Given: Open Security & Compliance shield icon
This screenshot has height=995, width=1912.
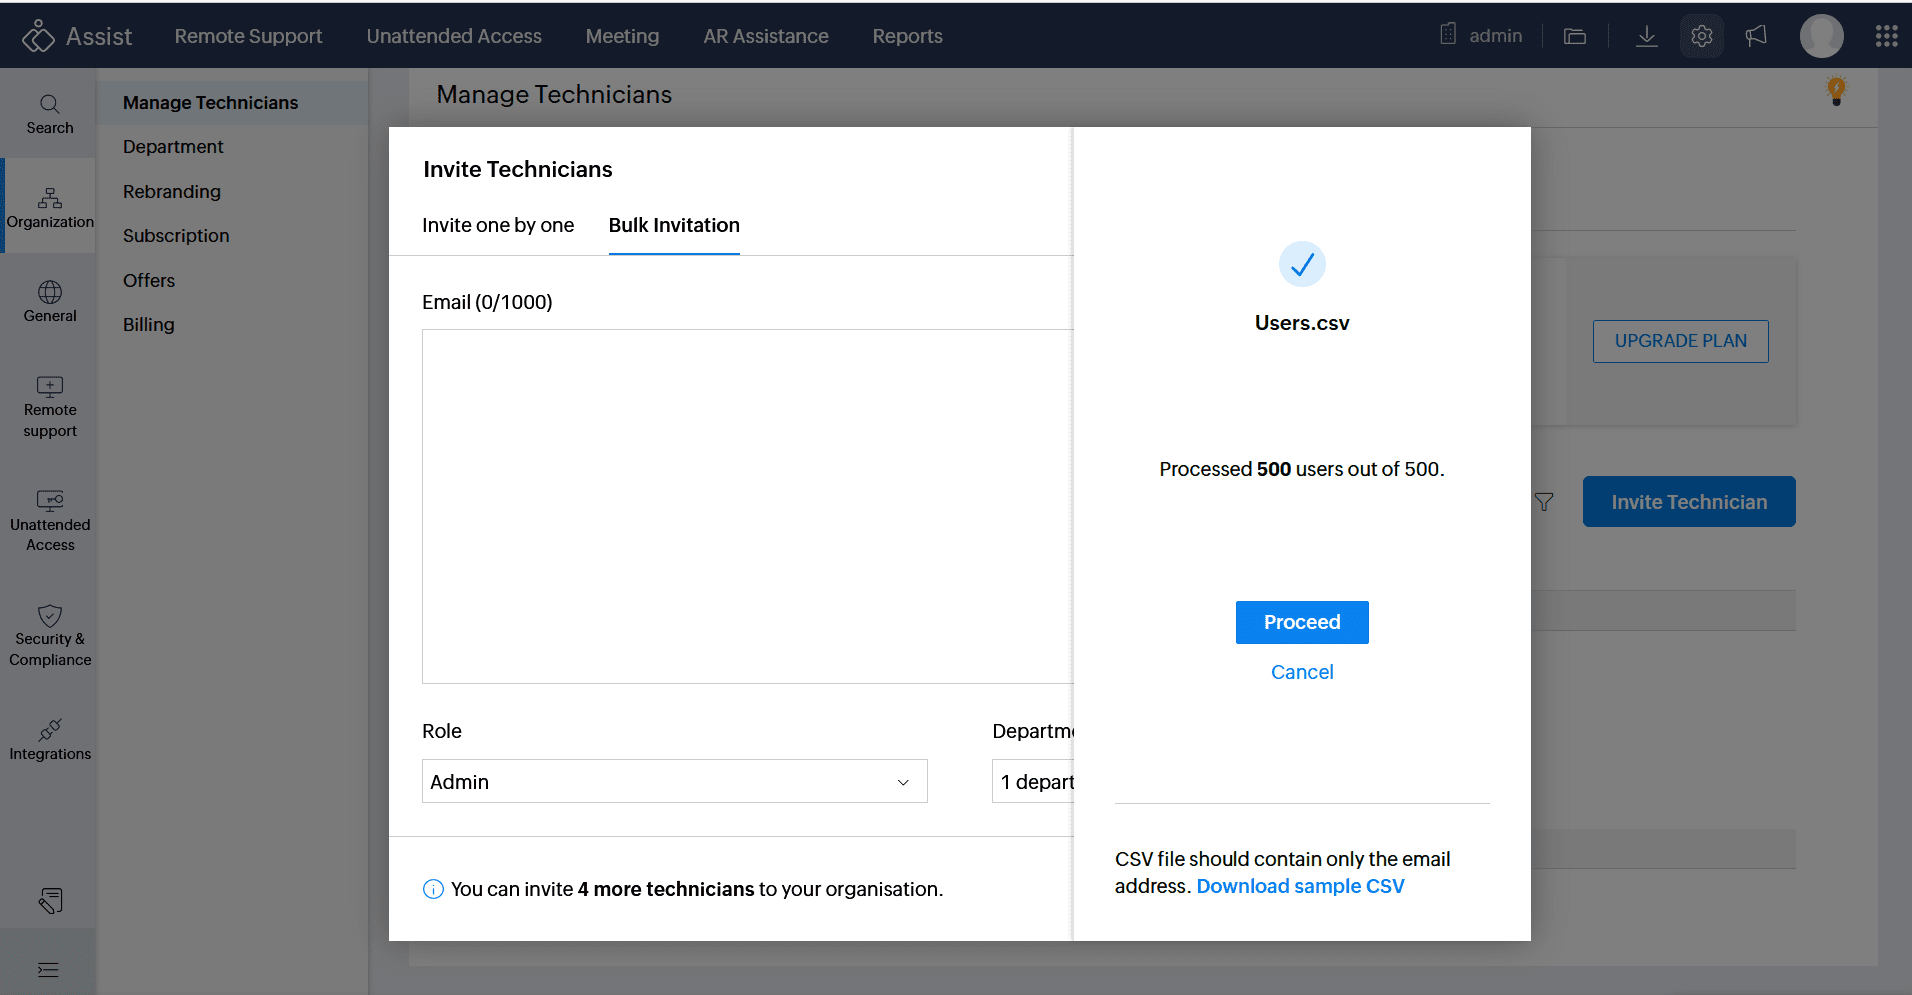Looking at the screenshot, I should click(x=49, y=615).
